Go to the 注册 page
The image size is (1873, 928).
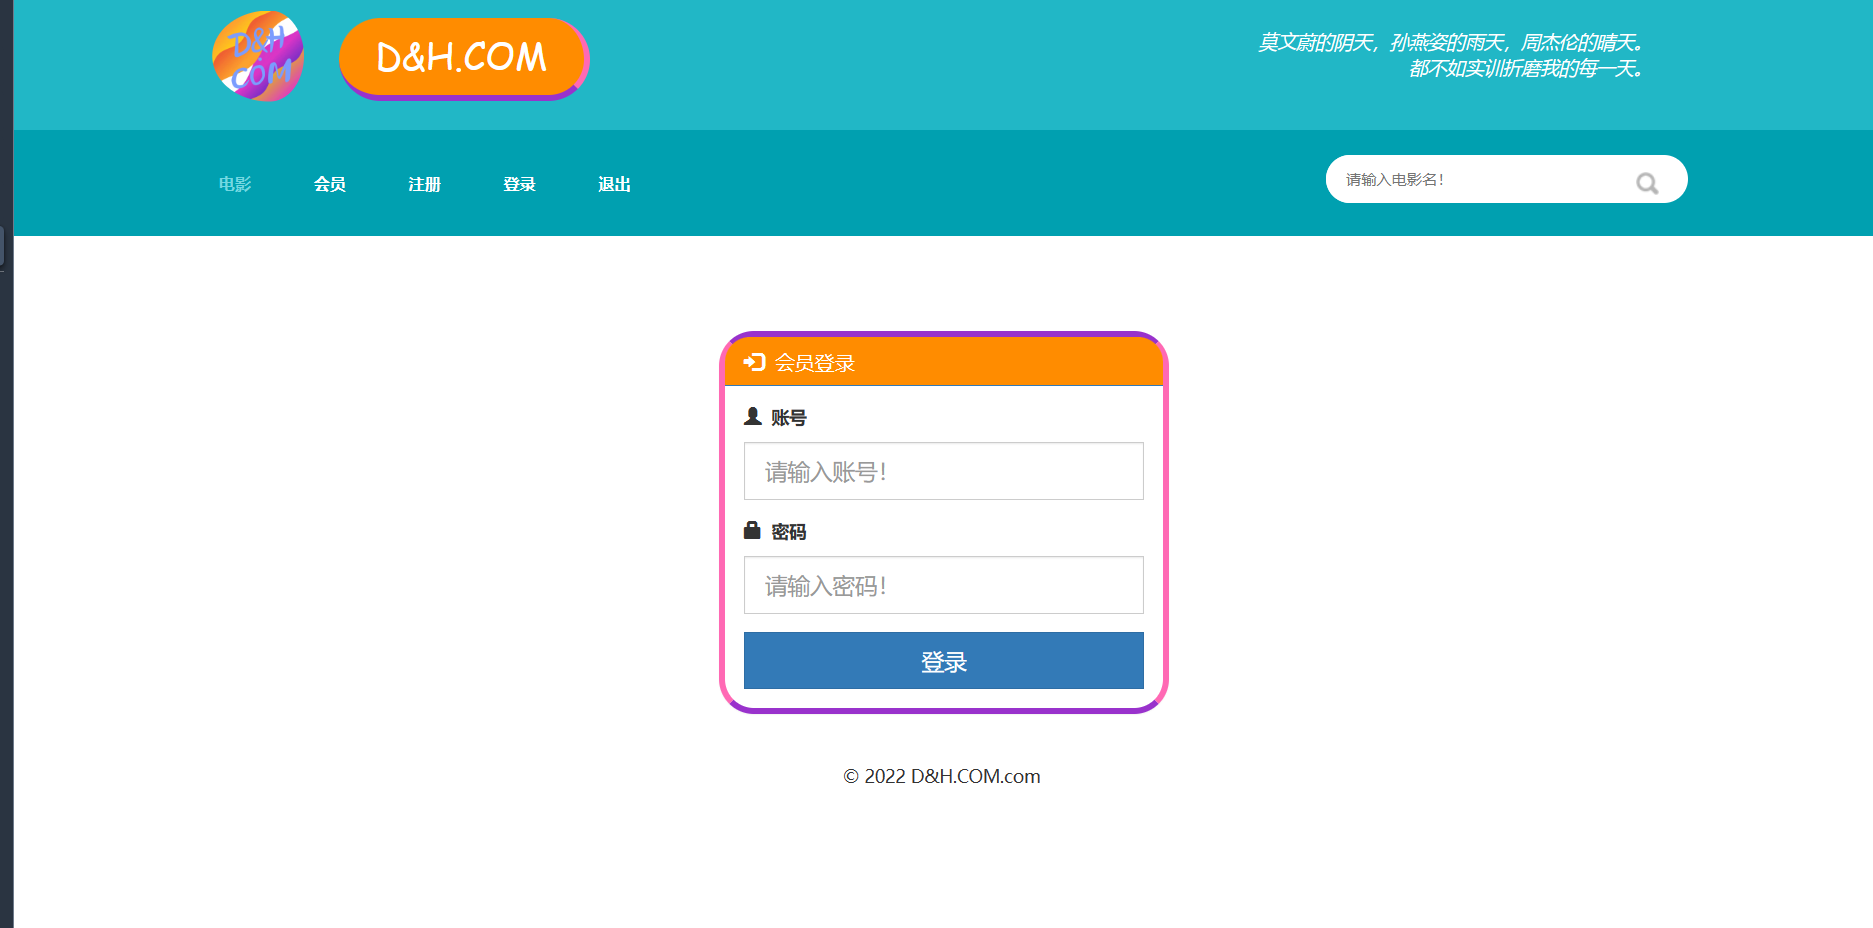[x=425, y=184]
